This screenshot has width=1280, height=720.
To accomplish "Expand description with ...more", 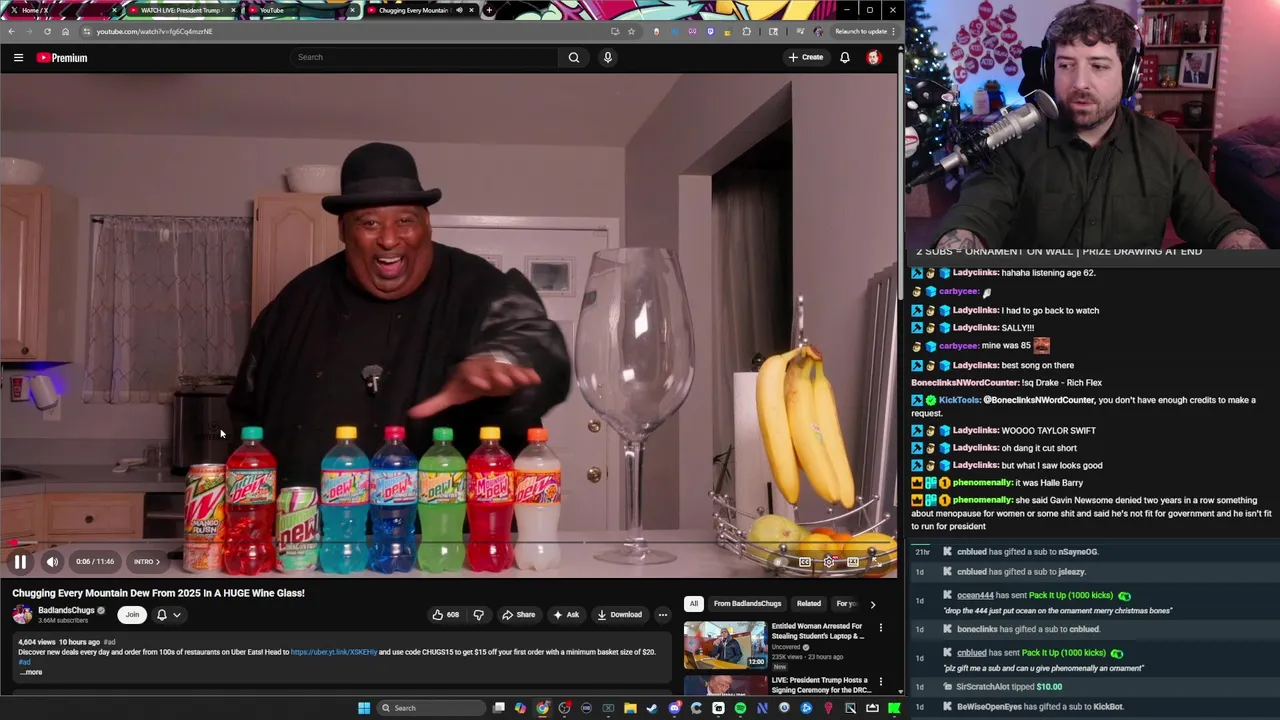I will 31,672.
